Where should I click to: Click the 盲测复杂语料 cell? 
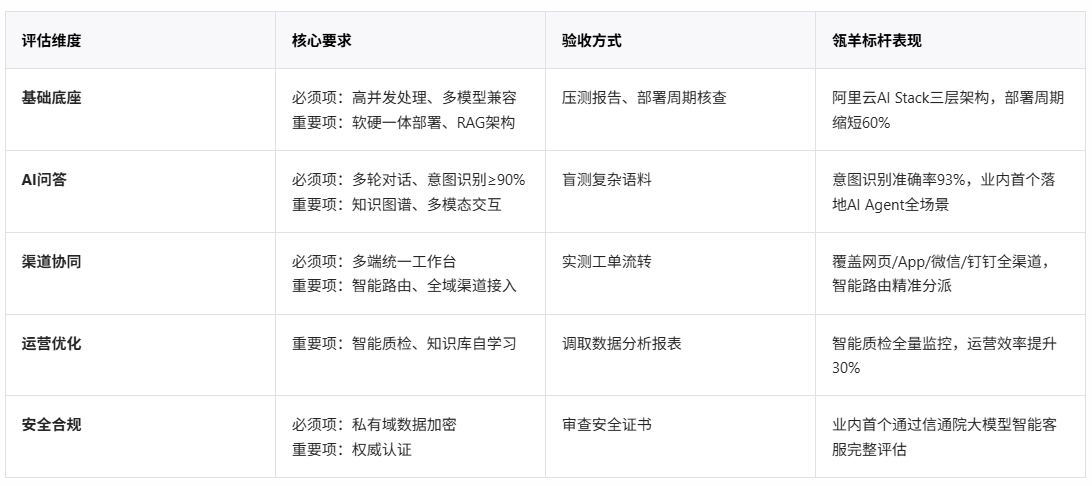(607, 180)
